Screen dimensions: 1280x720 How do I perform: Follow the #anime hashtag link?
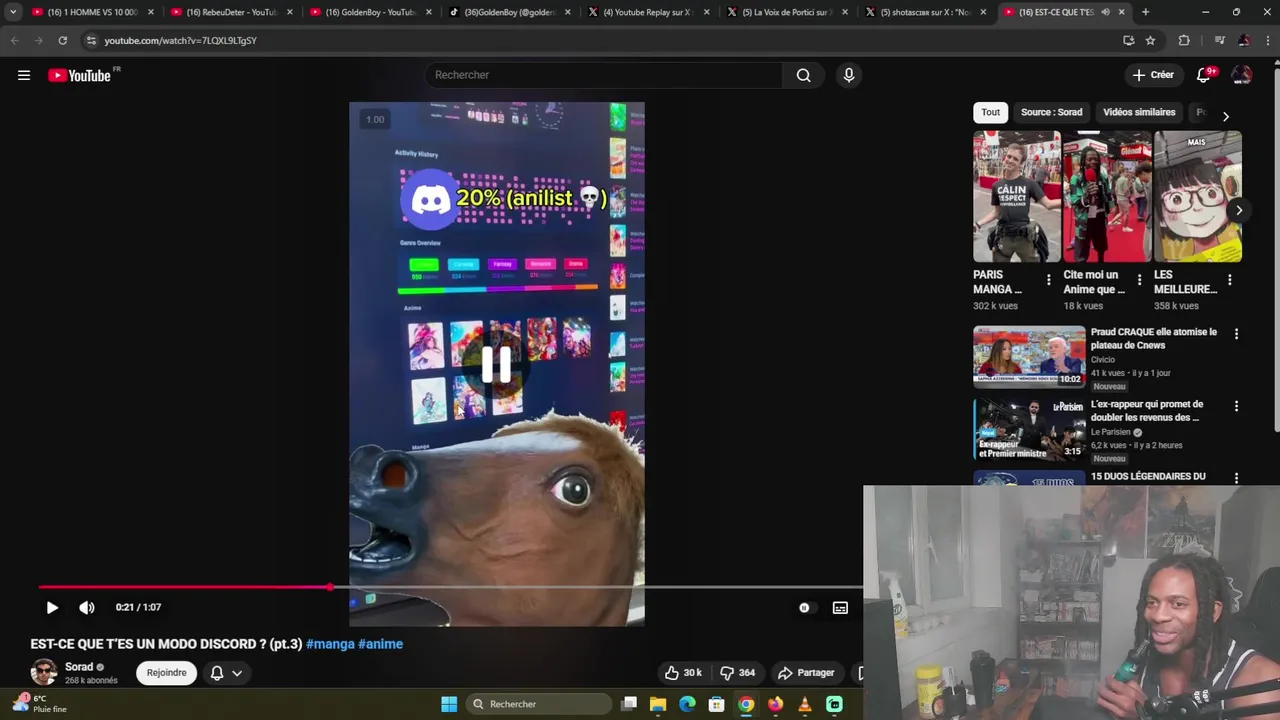tap(381, 644)
